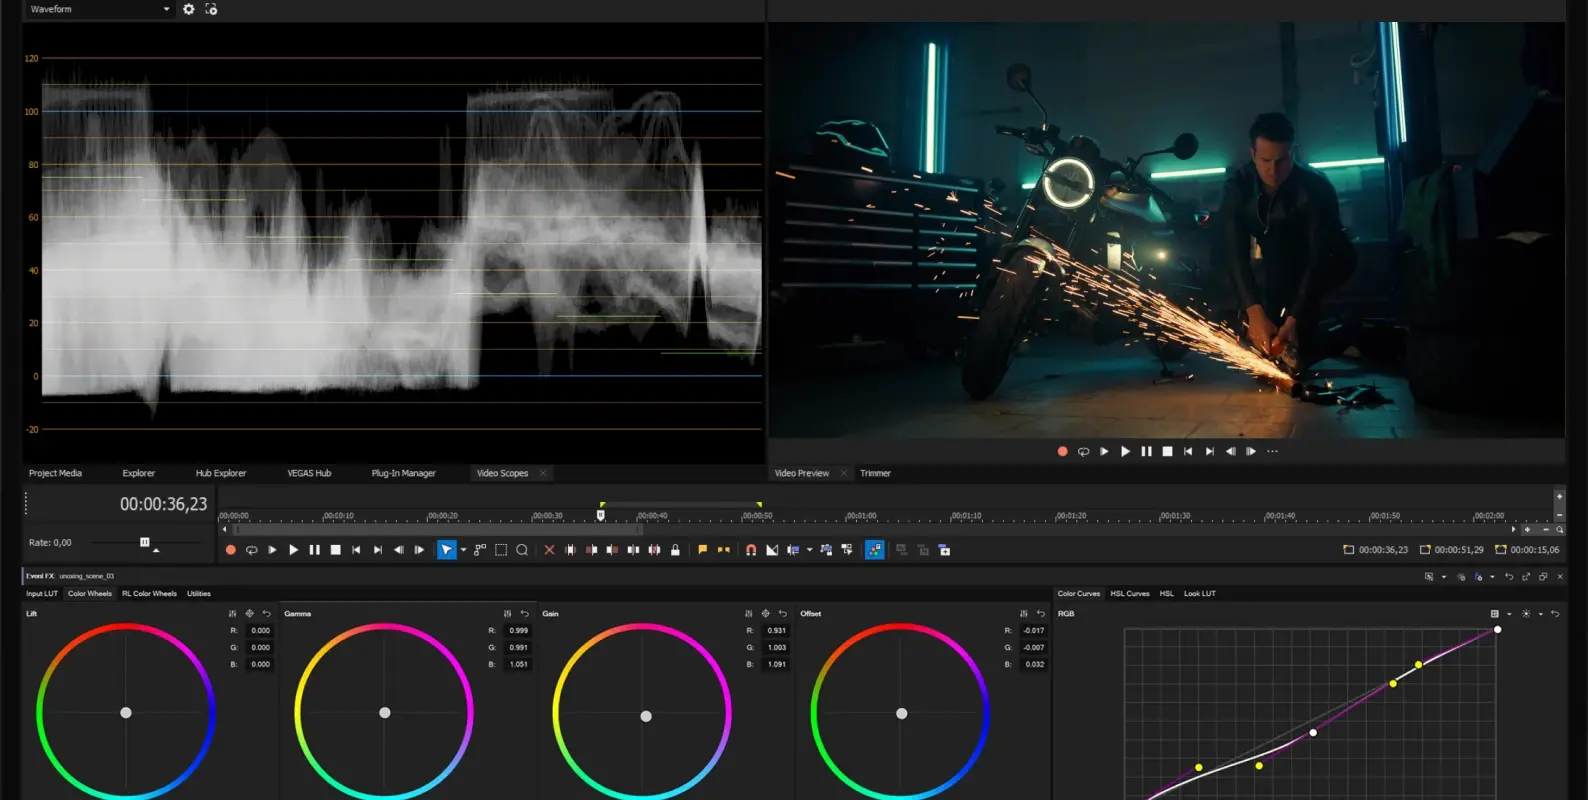Click stop in the timeline toolbar
This screenshot has height=800, width=1588.
[335, 550]
